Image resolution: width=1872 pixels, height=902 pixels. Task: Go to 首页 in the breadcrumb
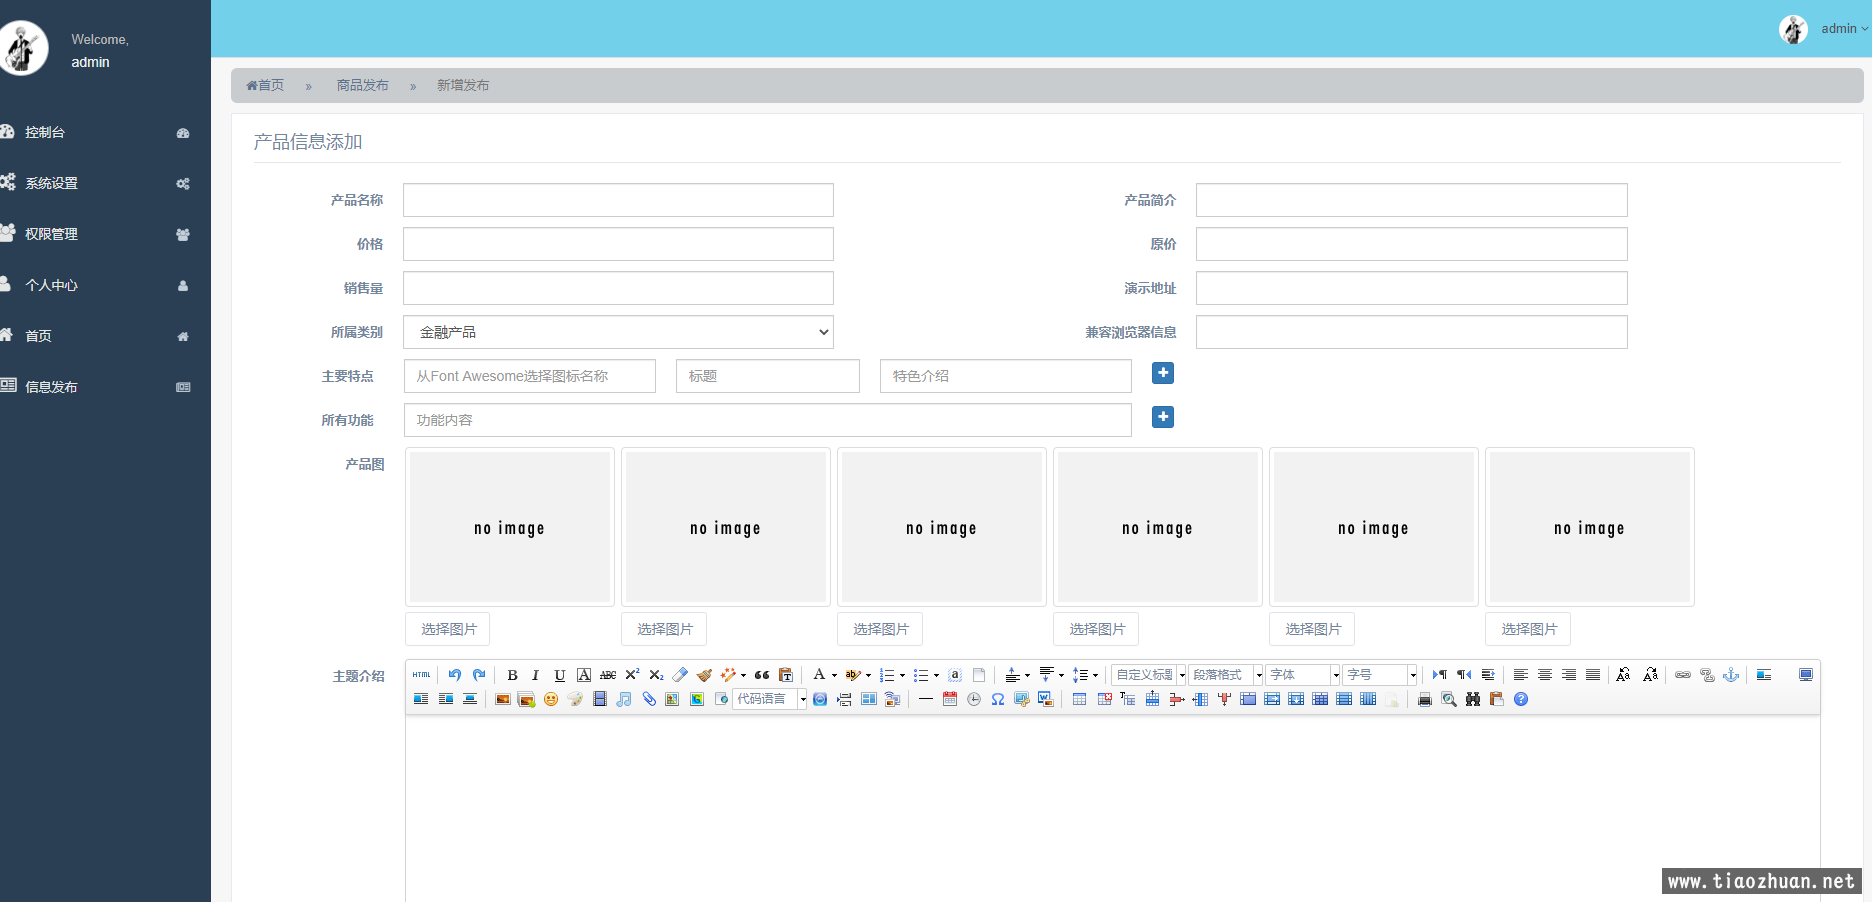click(x=265, y=86)
